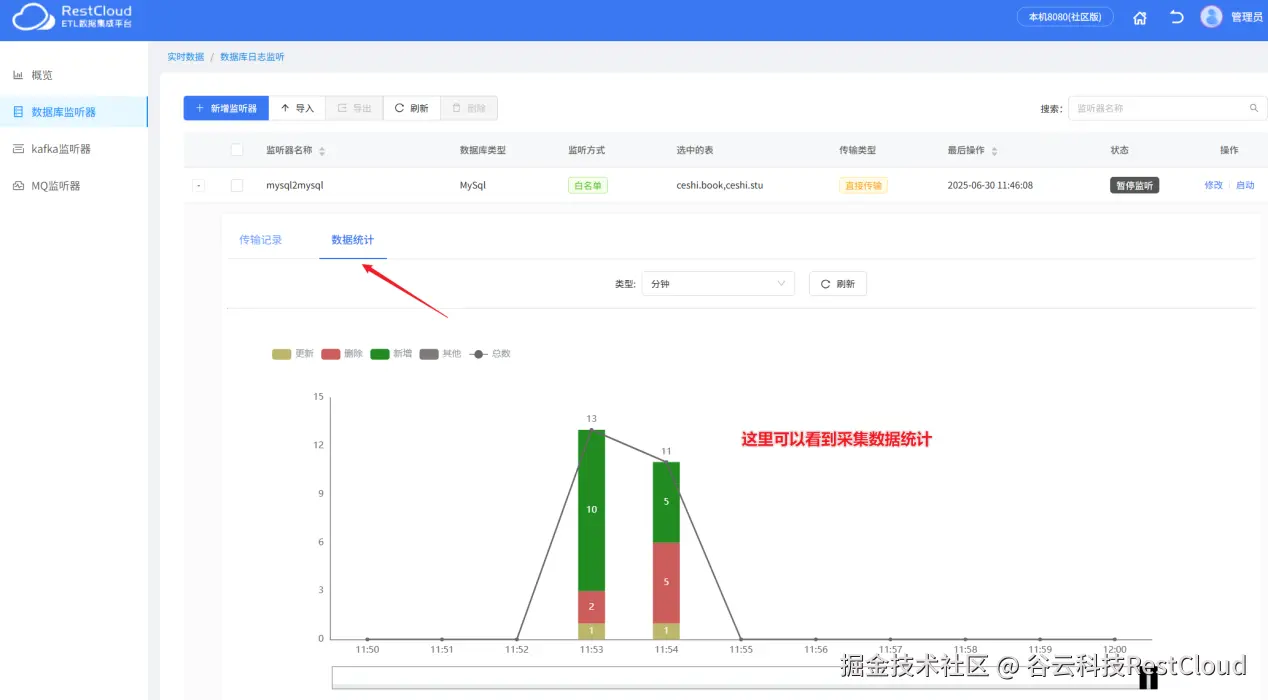Click the green 5 bar at 11:54
This screenshot has width=1268, height=700.
(666, 502)
